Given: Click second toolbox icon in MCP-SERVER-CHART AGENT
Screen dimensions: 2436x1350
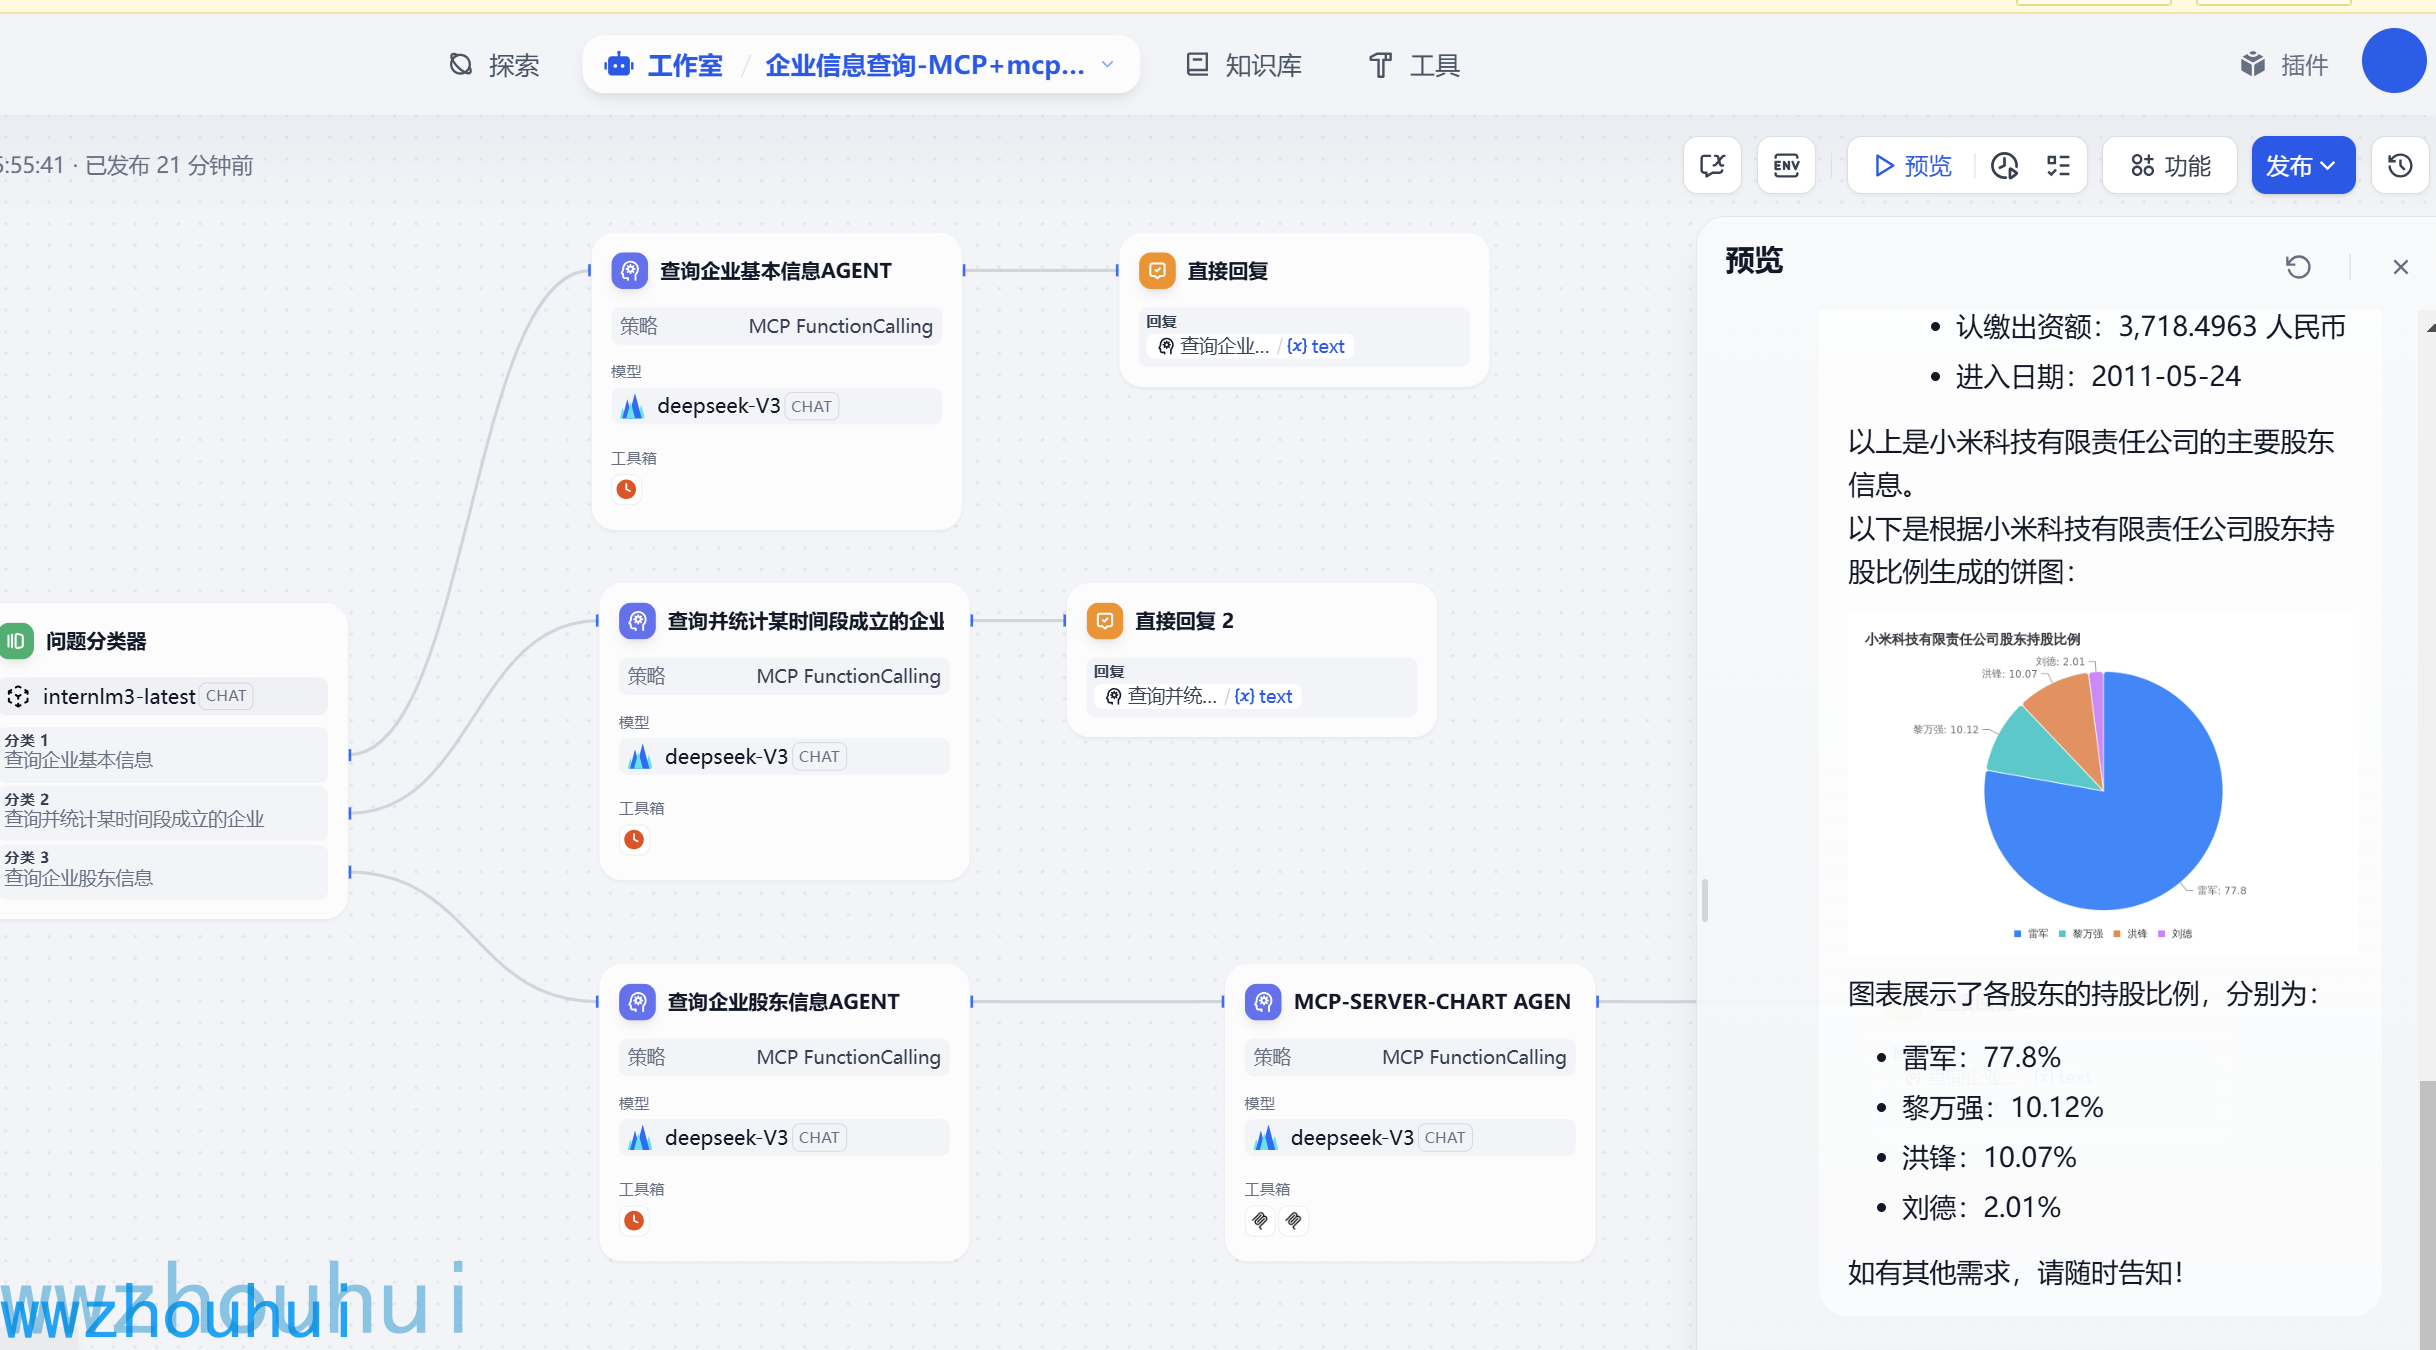Looking at the screenshot, I should click(x=1294, y=1220).
